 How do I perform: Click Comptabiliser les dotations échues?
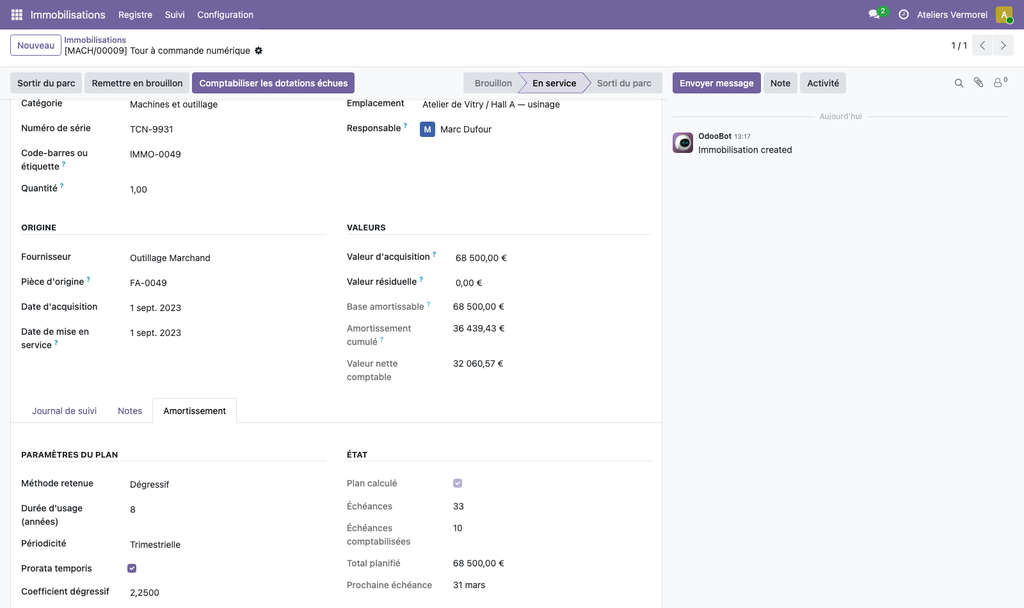(273, 83)
